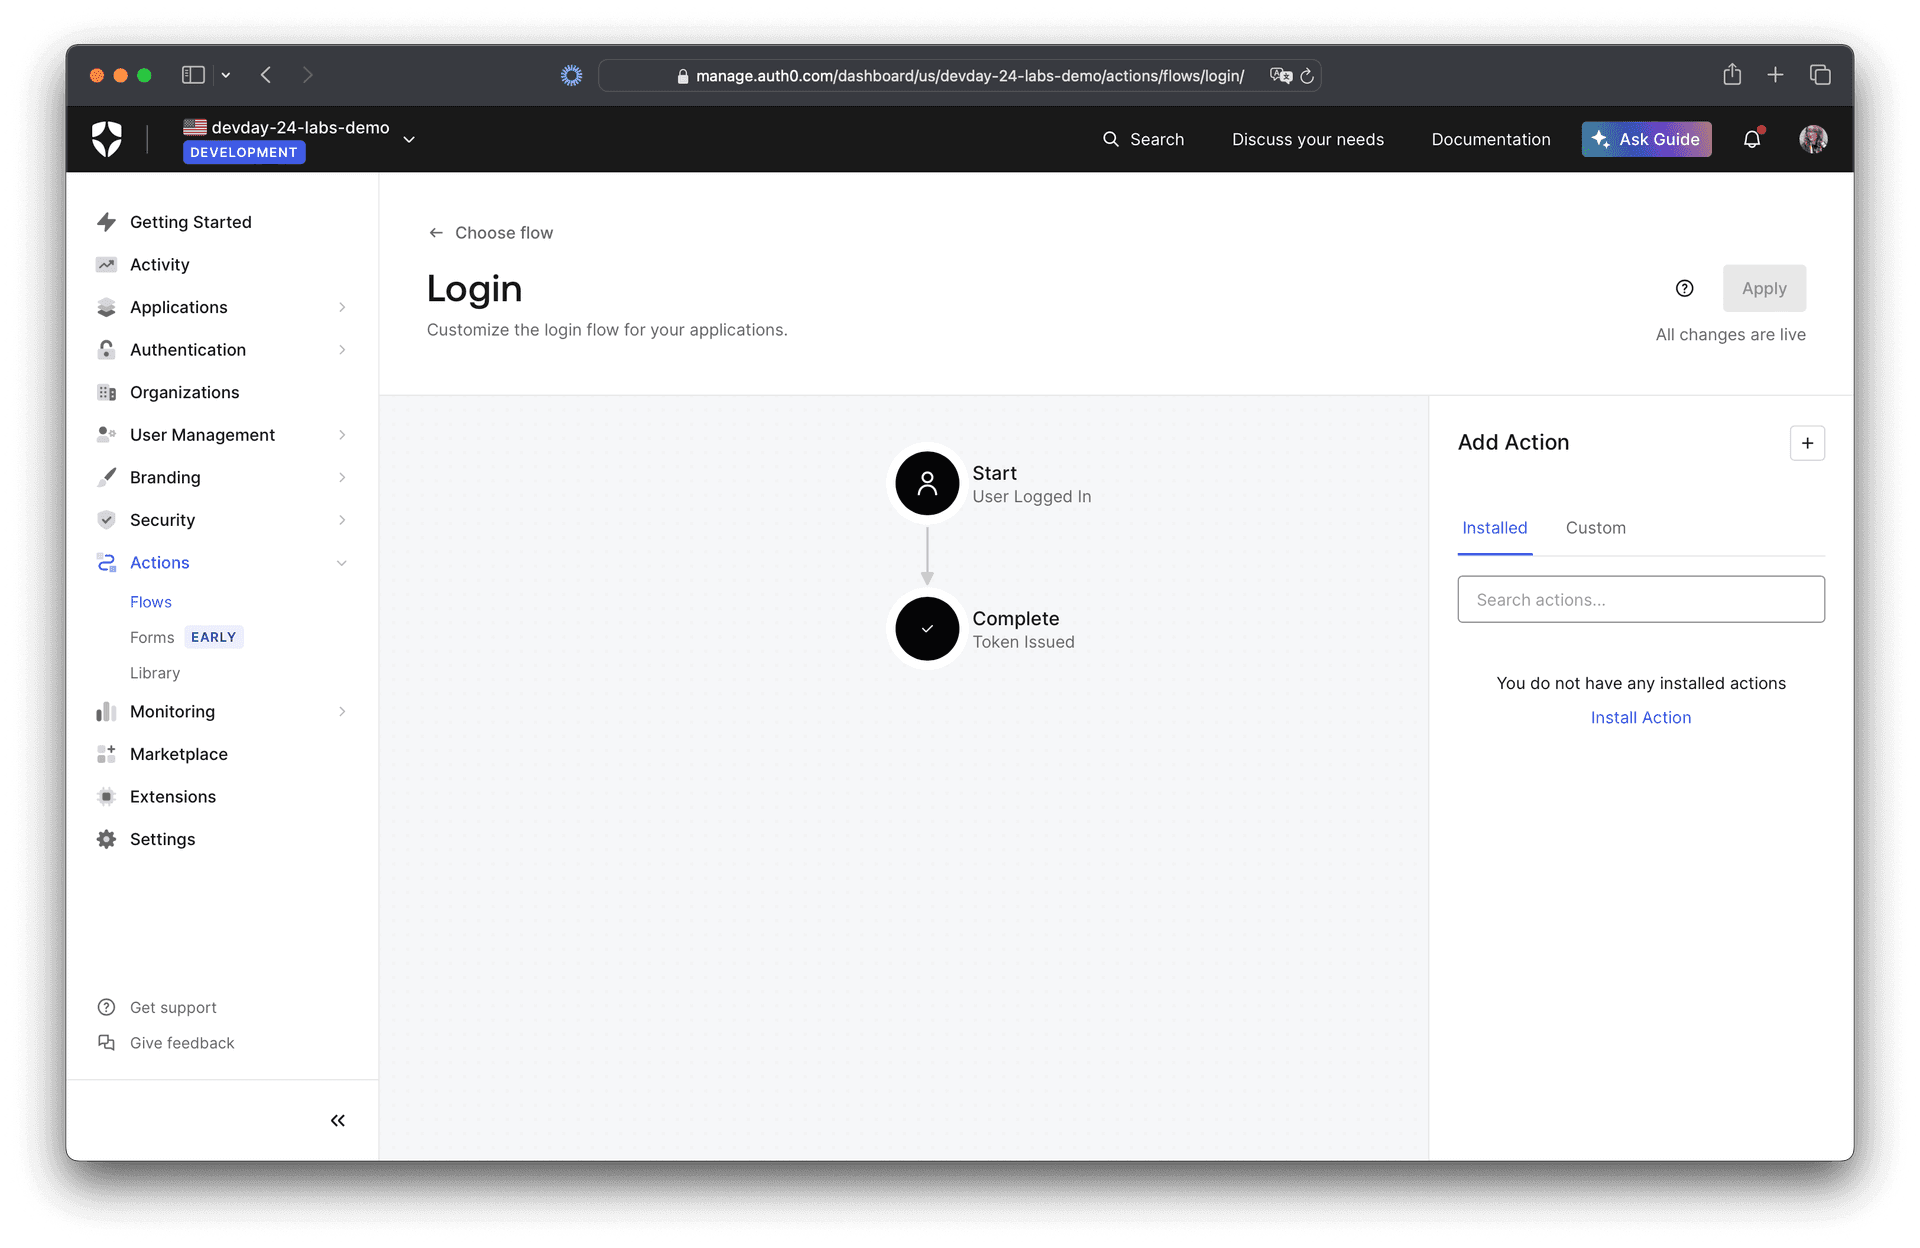Image resolution: width=1920 pixels, height=1248 pixels.
Task: Open the Documentation menu item
Action: (1491, 139)
